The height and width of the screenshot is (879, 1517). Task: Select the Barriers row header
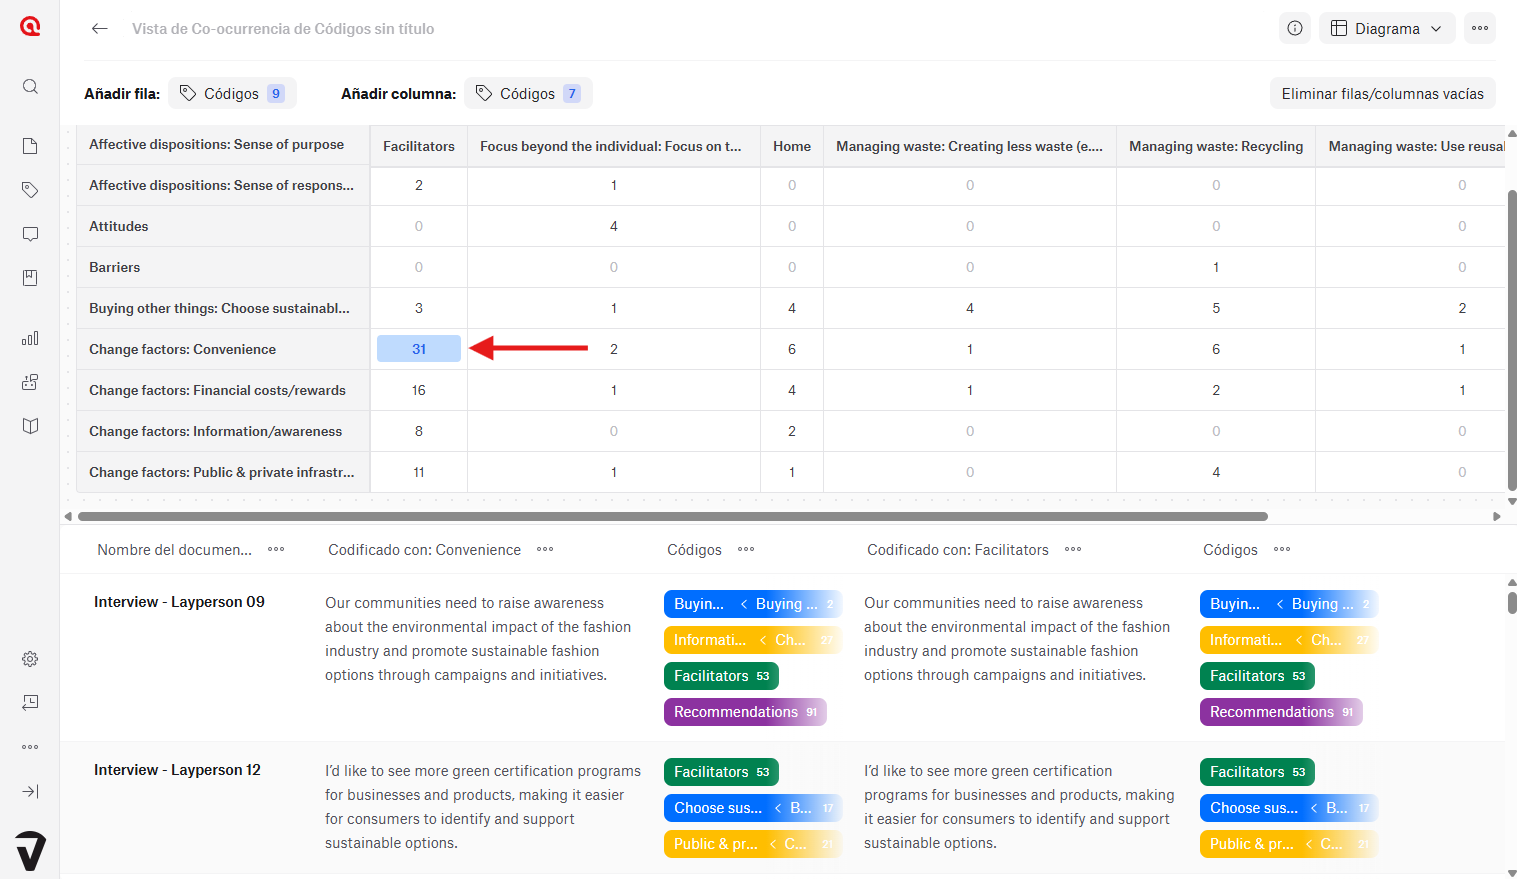tap(224, 267)
